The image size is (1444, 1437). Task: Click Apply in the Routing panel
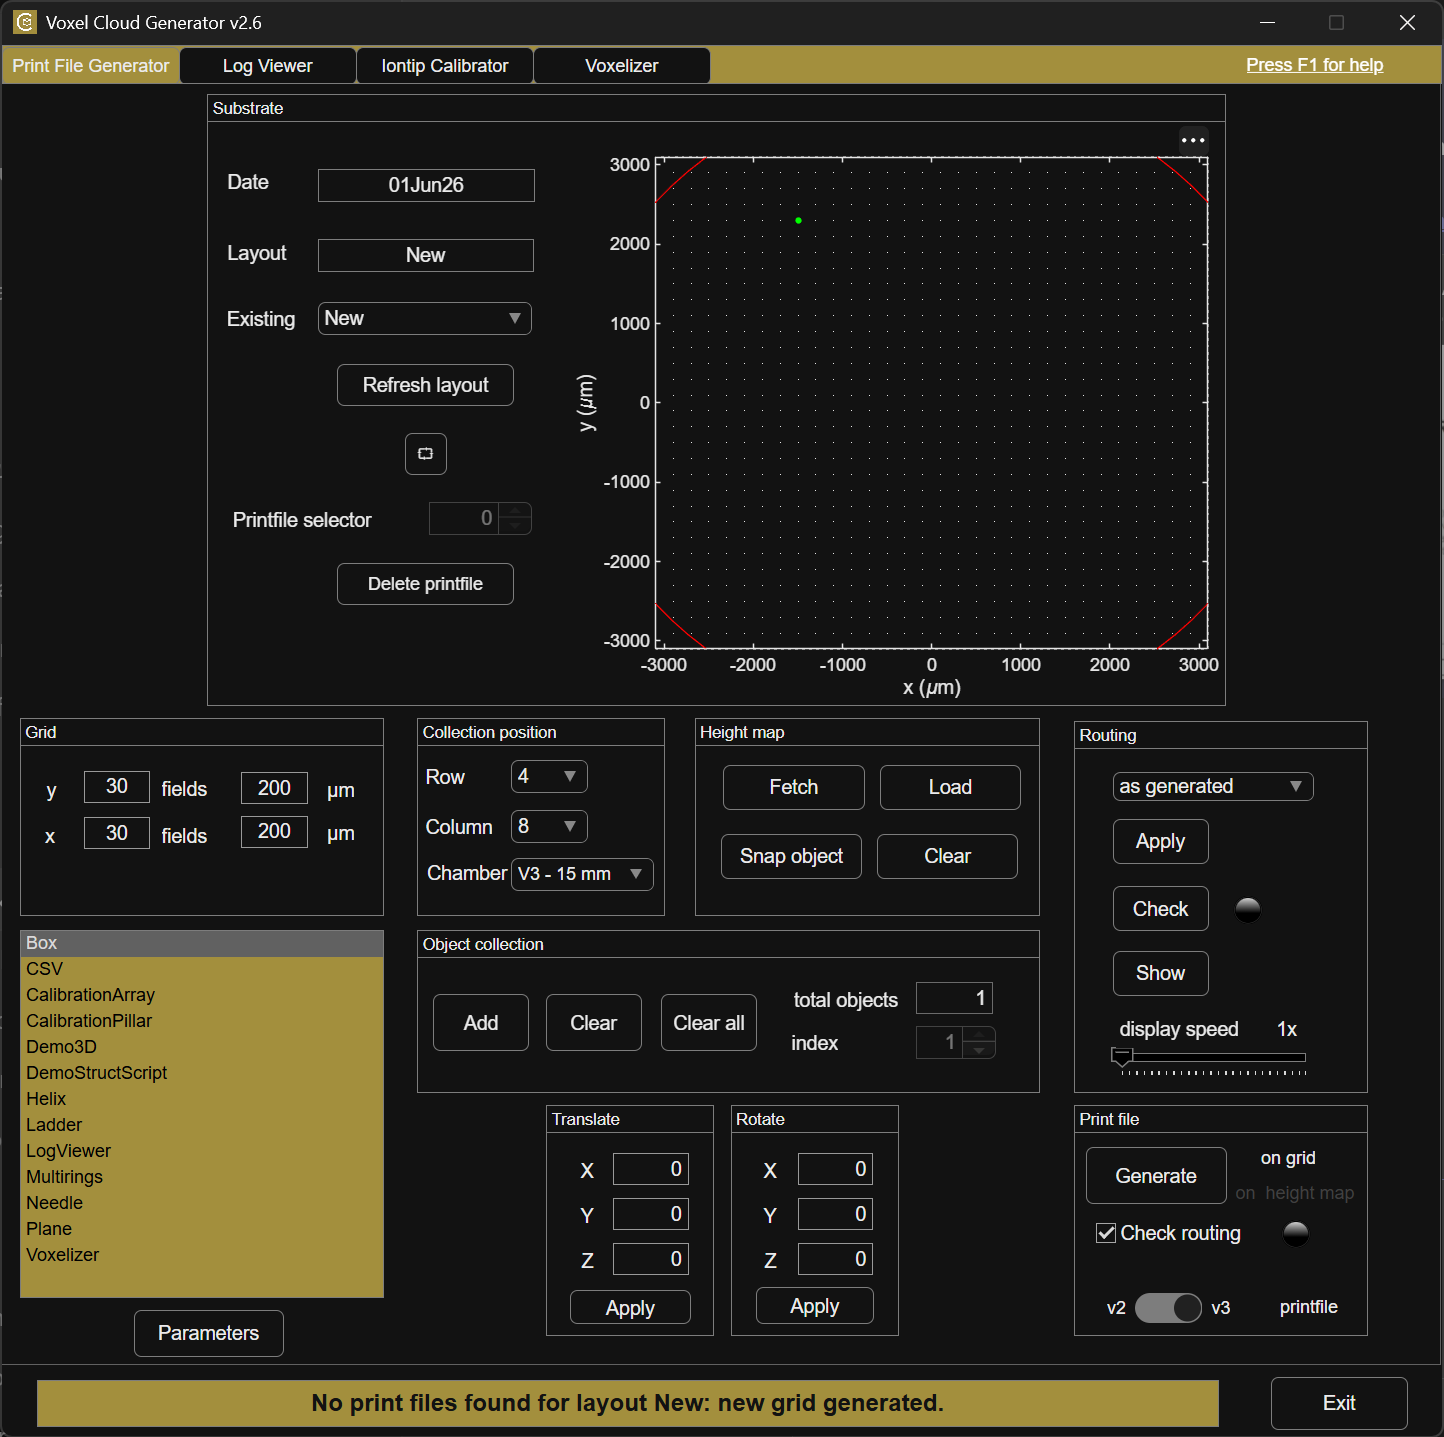pyautogui.click(x=1161, y=842)
